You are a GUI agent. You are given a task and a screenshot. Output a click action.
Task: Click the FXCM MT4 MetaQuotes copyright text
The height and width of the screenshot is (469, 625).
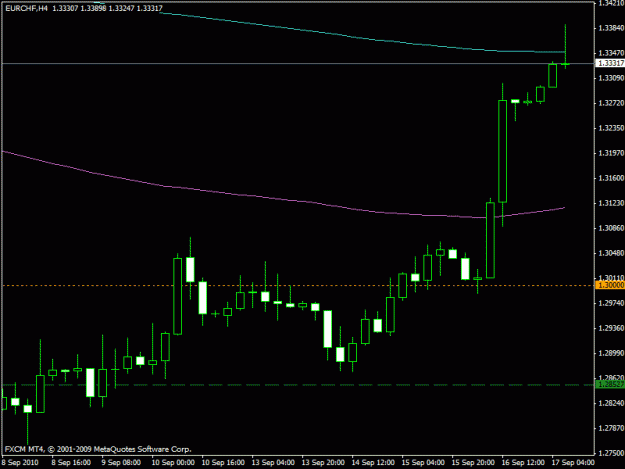tap(98, 449)
